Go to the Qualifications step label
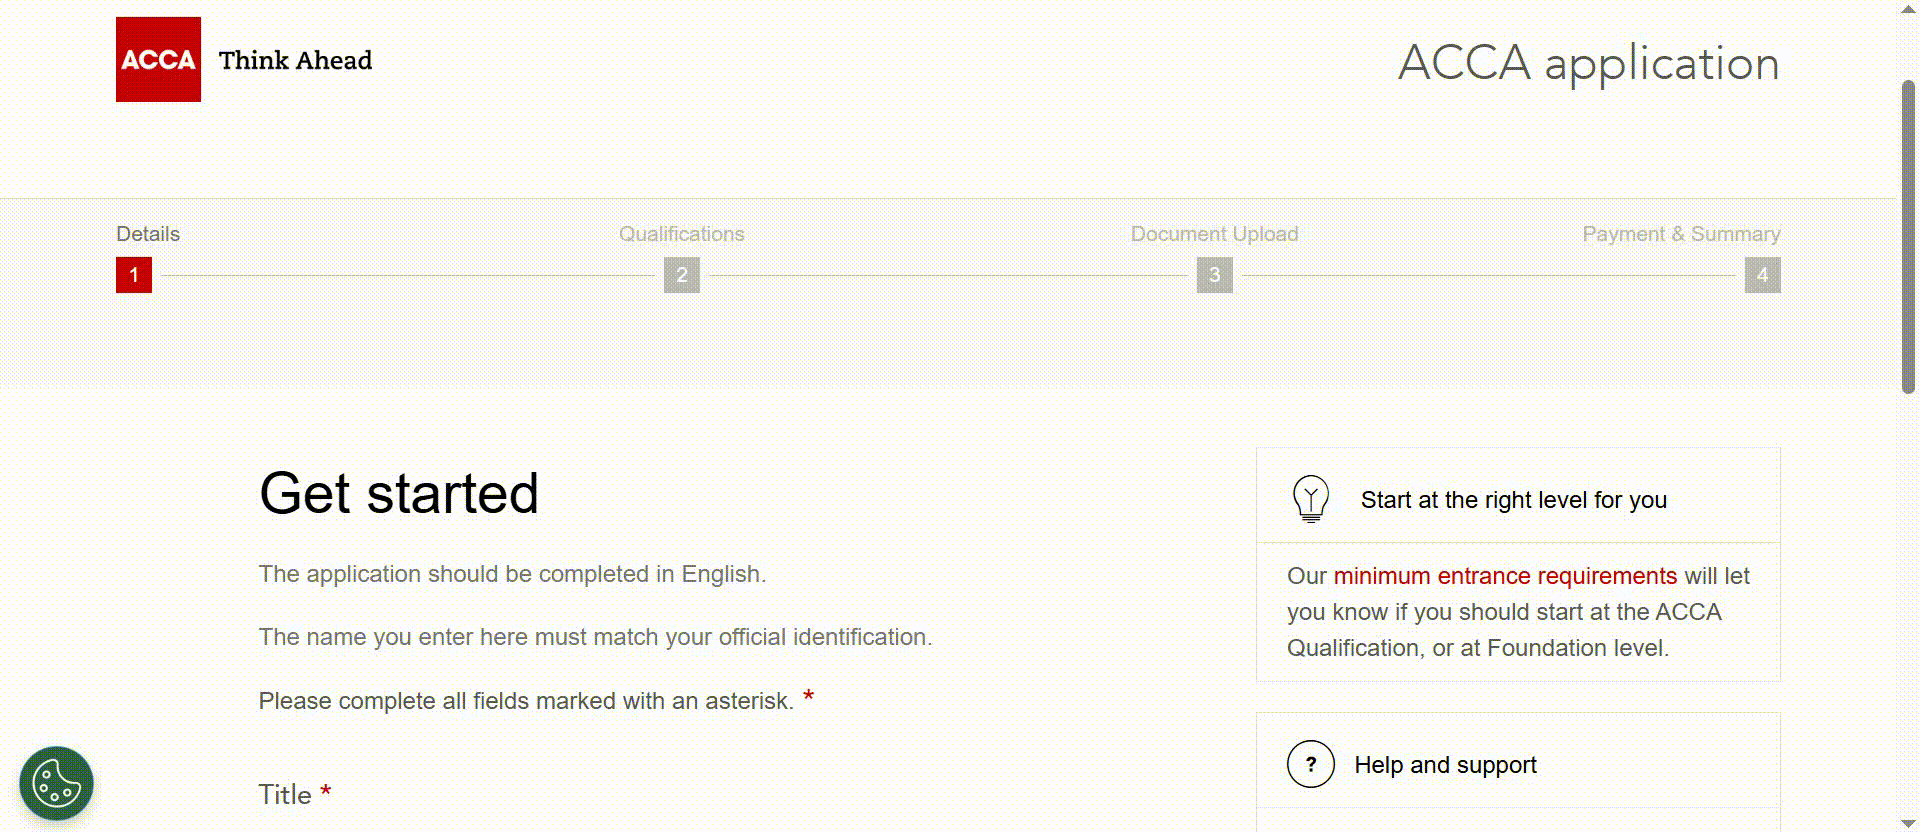 coord(682,234)
